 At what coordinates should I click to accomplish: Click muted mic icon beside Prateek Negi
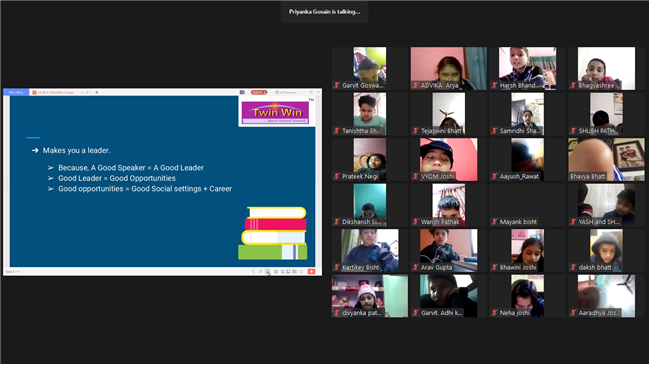pos(337,177)
